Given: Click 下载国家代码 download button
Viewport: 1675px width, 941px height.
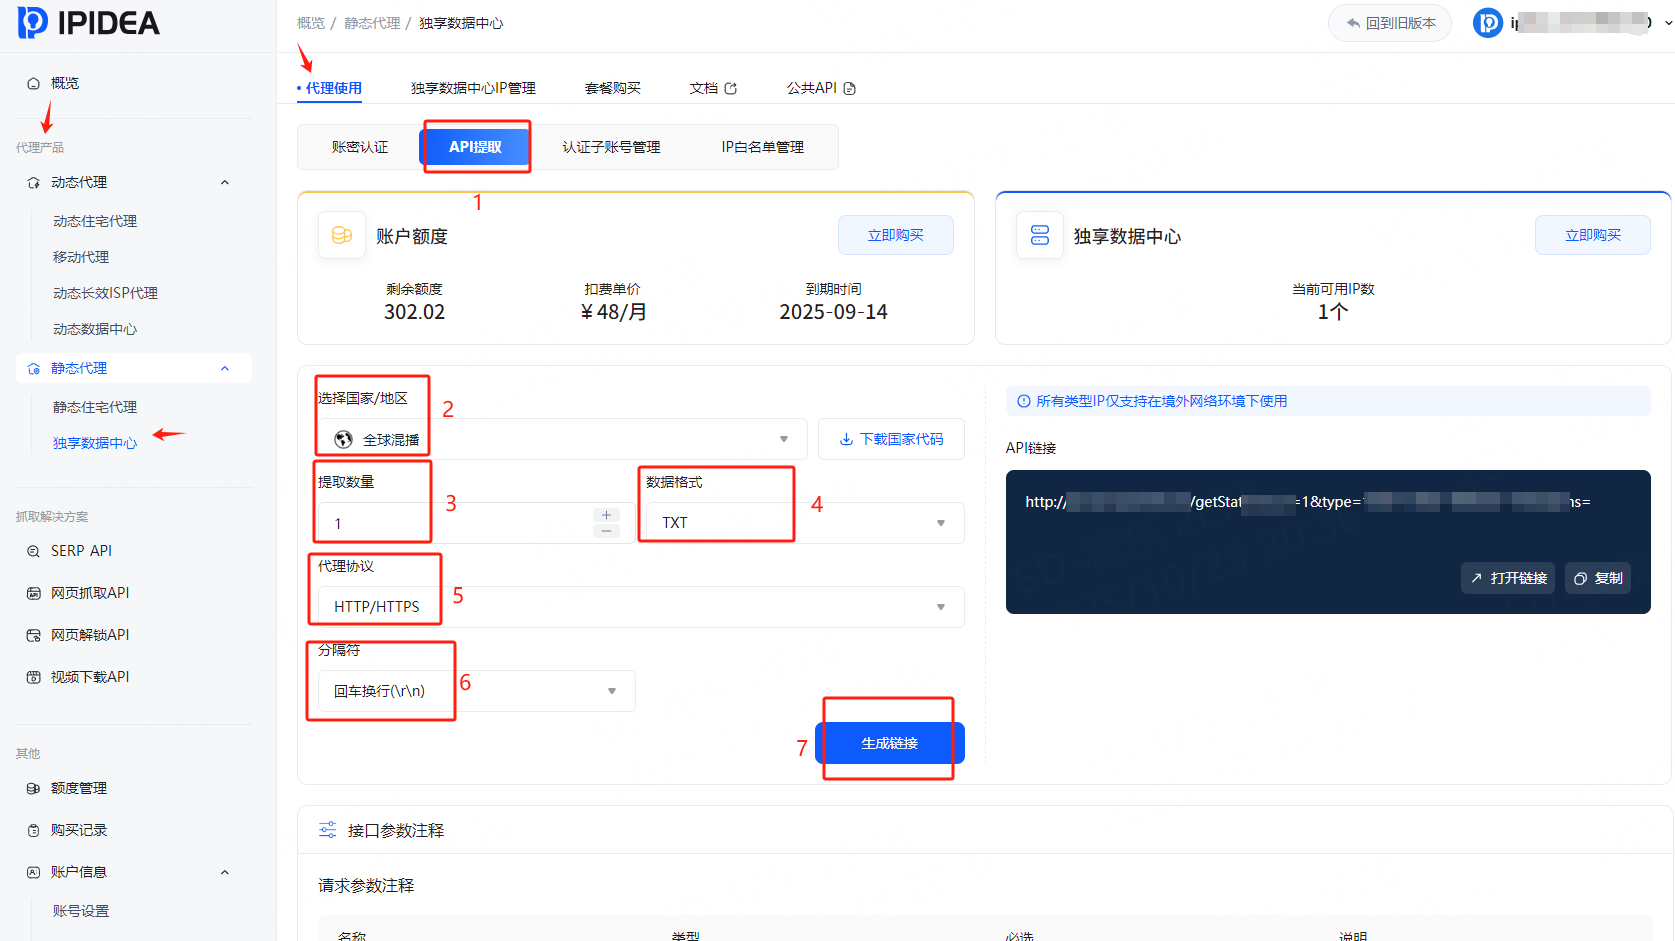Looking at the screenshot, I should [x=891, y=439].
